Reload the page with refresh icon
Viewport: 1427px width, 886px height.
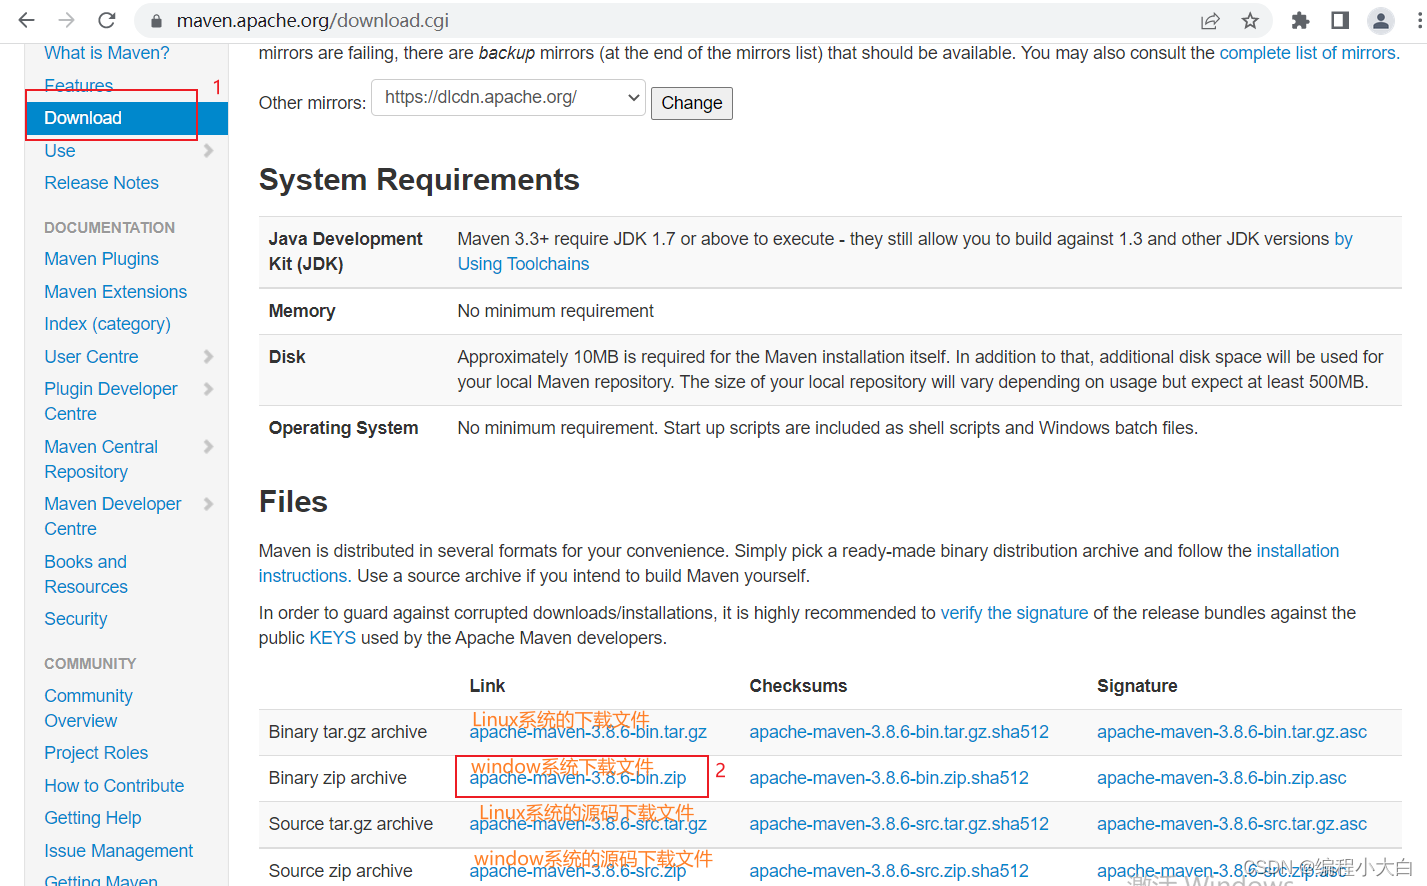click(x=107, y=20)
